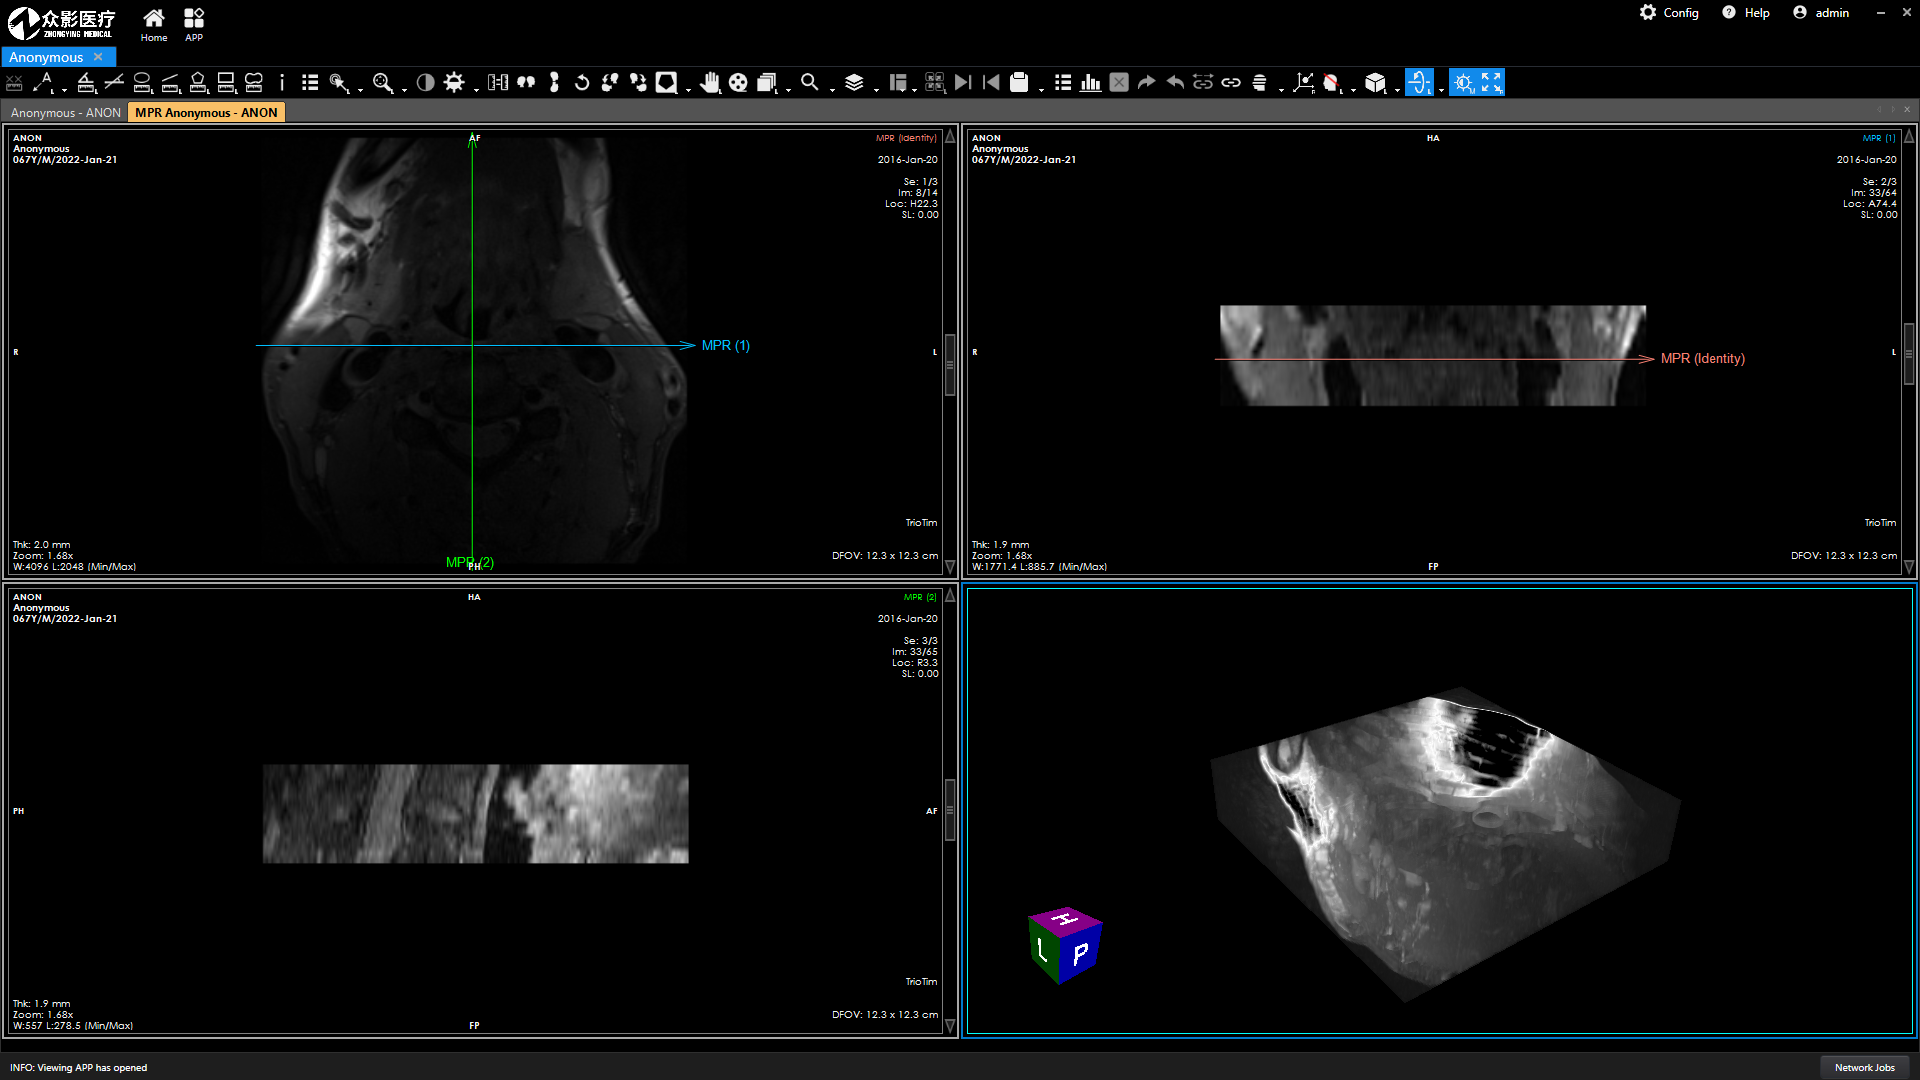Expand the zoom tool dropdown arrow
1920x1080 pixels.
(x=404, y=89)
